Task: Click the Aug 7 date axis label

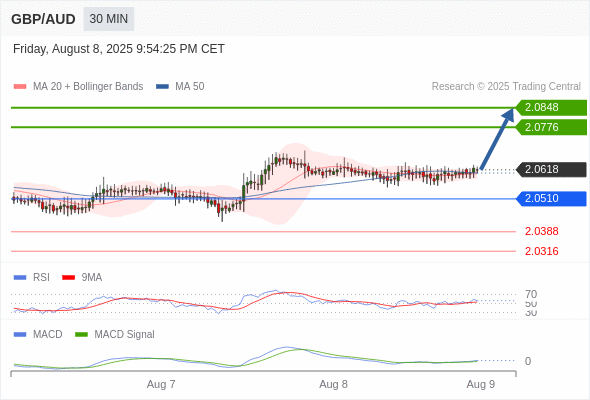Action: [161, 384]
